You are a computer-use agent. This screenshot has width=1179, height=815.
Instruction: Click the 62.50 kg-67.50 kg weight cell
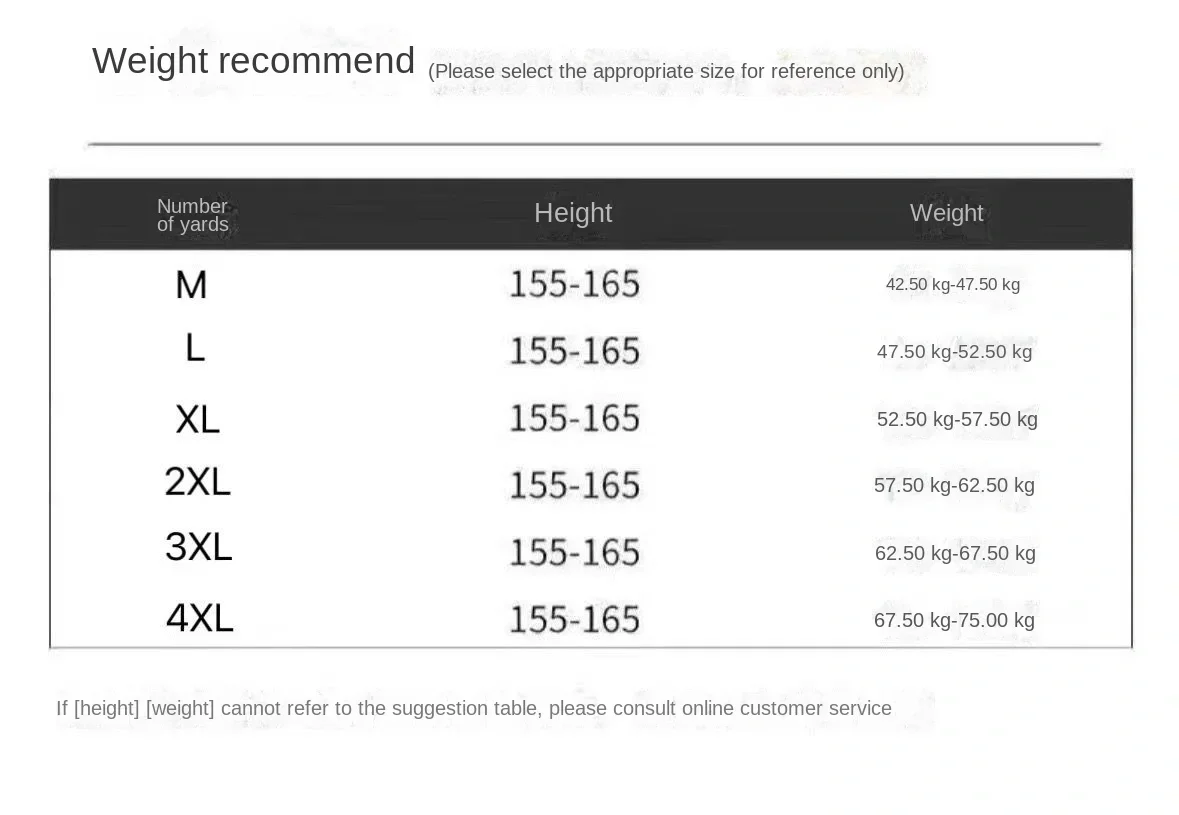(955, 553)
